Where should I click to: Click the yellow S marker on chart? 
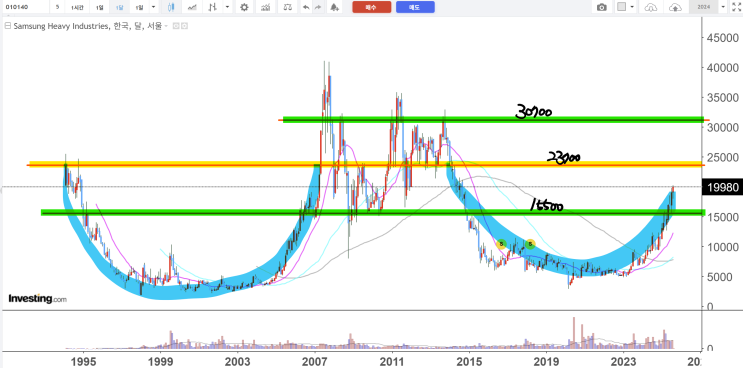pos(501,244)
